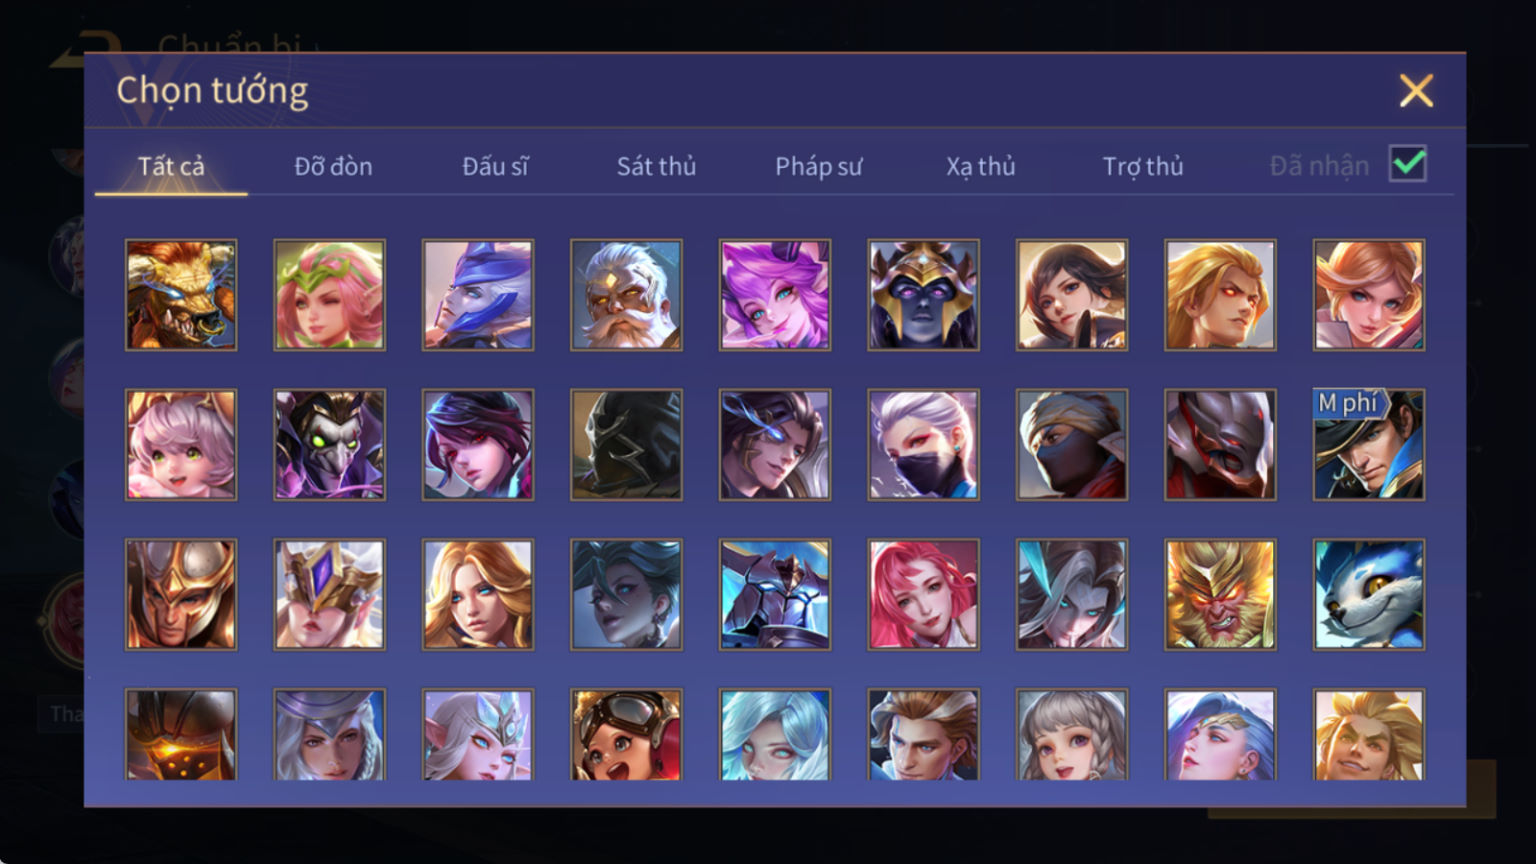Screen dimensions: 1536x864
Task: Filter heroes by Sát thủ tab
Action: (656, 166)
